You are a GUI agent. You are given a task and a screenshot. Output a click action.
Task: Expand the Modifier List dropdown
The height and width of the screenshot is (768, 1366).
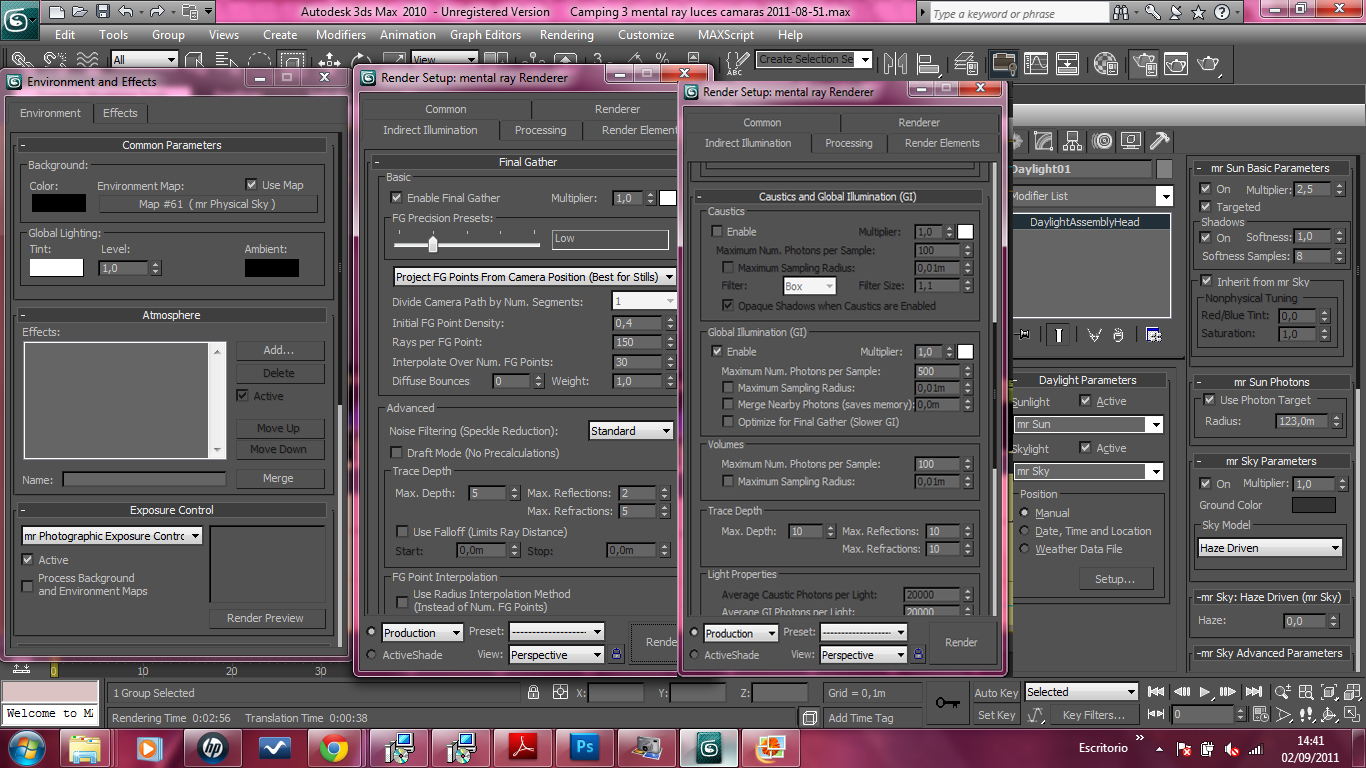1090,196
